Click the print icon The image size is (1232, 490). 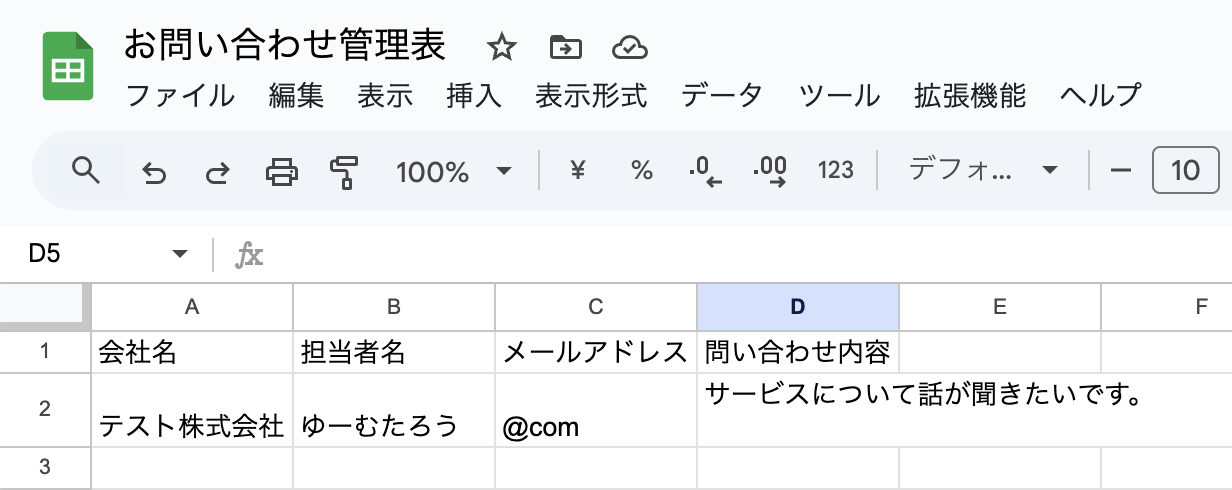click(x=281, y=172)
